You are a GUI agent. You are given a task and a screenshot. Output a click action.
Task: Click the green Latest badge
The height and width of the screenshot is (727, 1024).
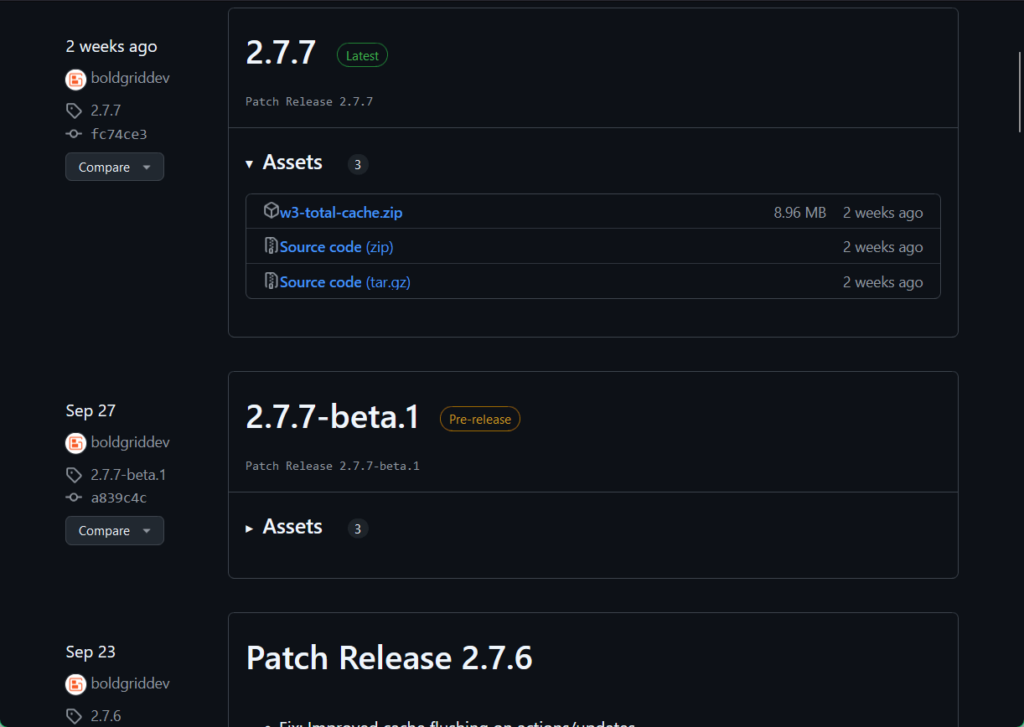362,56
